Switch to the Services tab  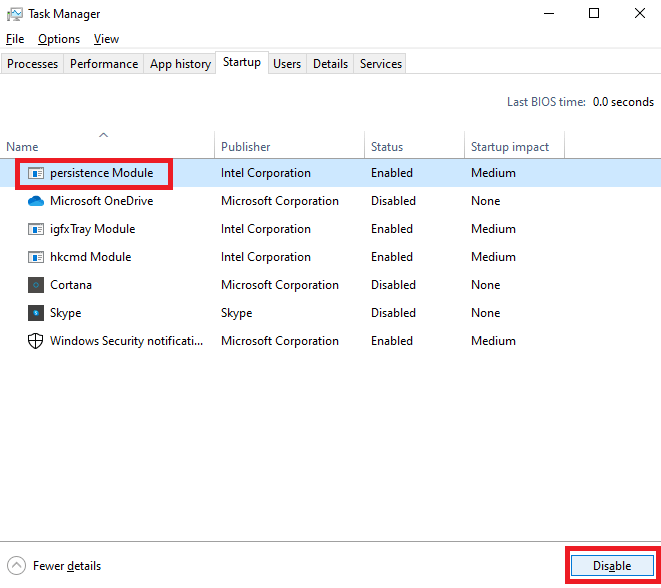pyautogui.click(x=381, y=64)
